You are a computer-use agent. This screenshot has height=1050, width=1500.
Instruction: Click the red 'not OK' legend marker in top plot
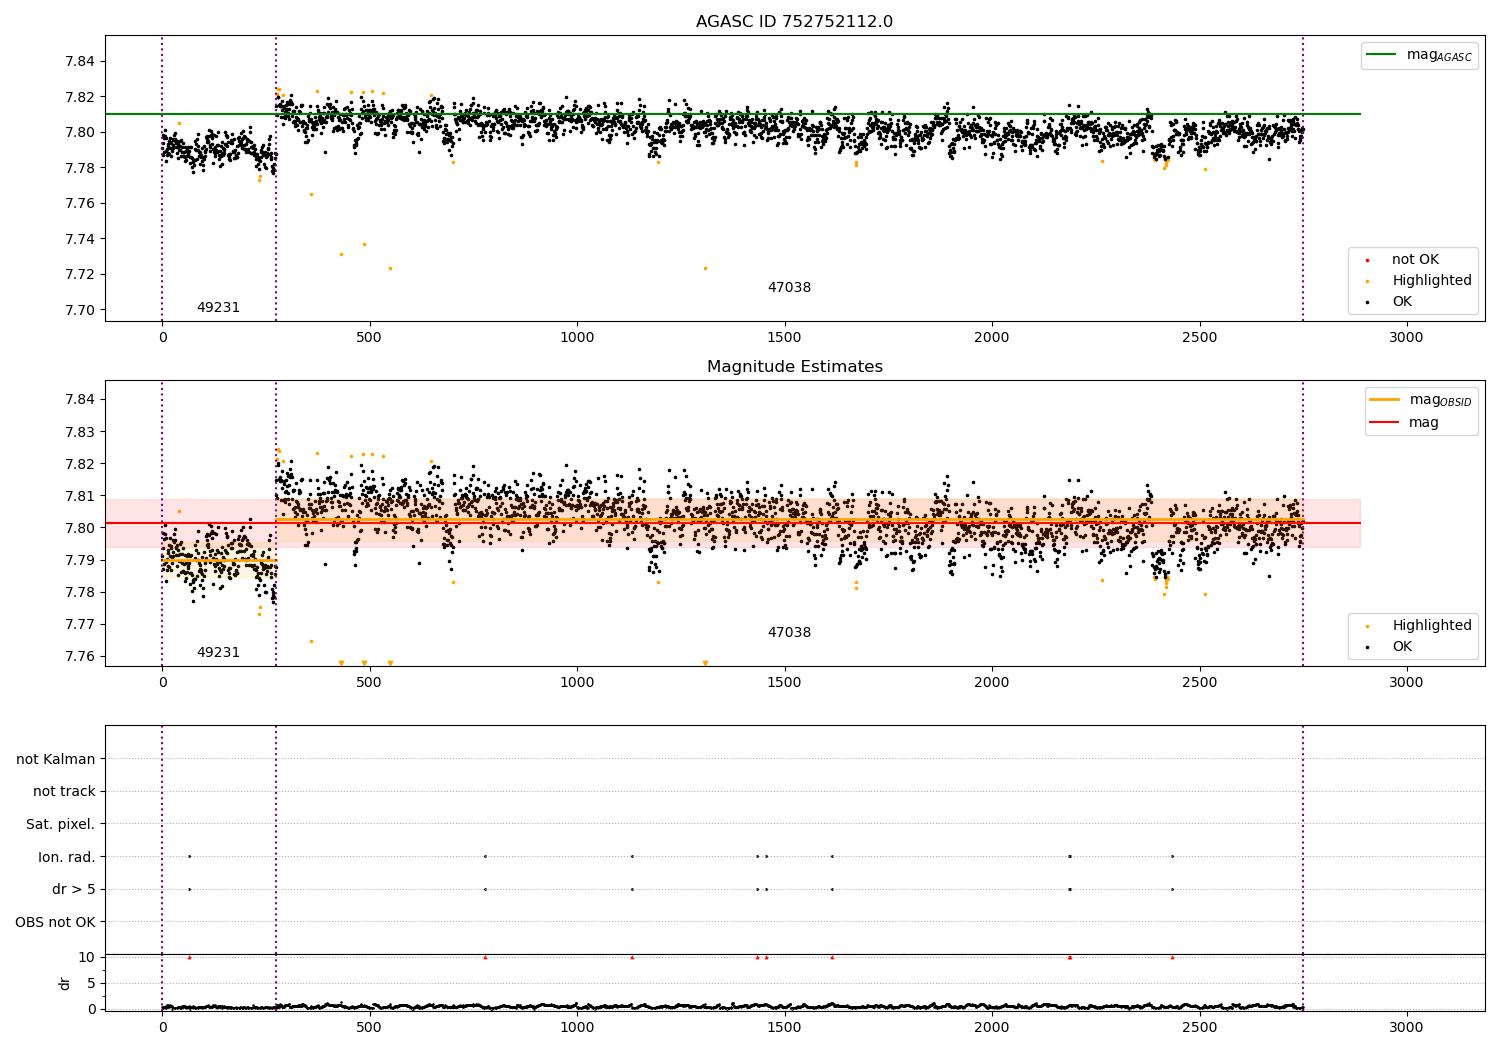[x=1368, y=260]
